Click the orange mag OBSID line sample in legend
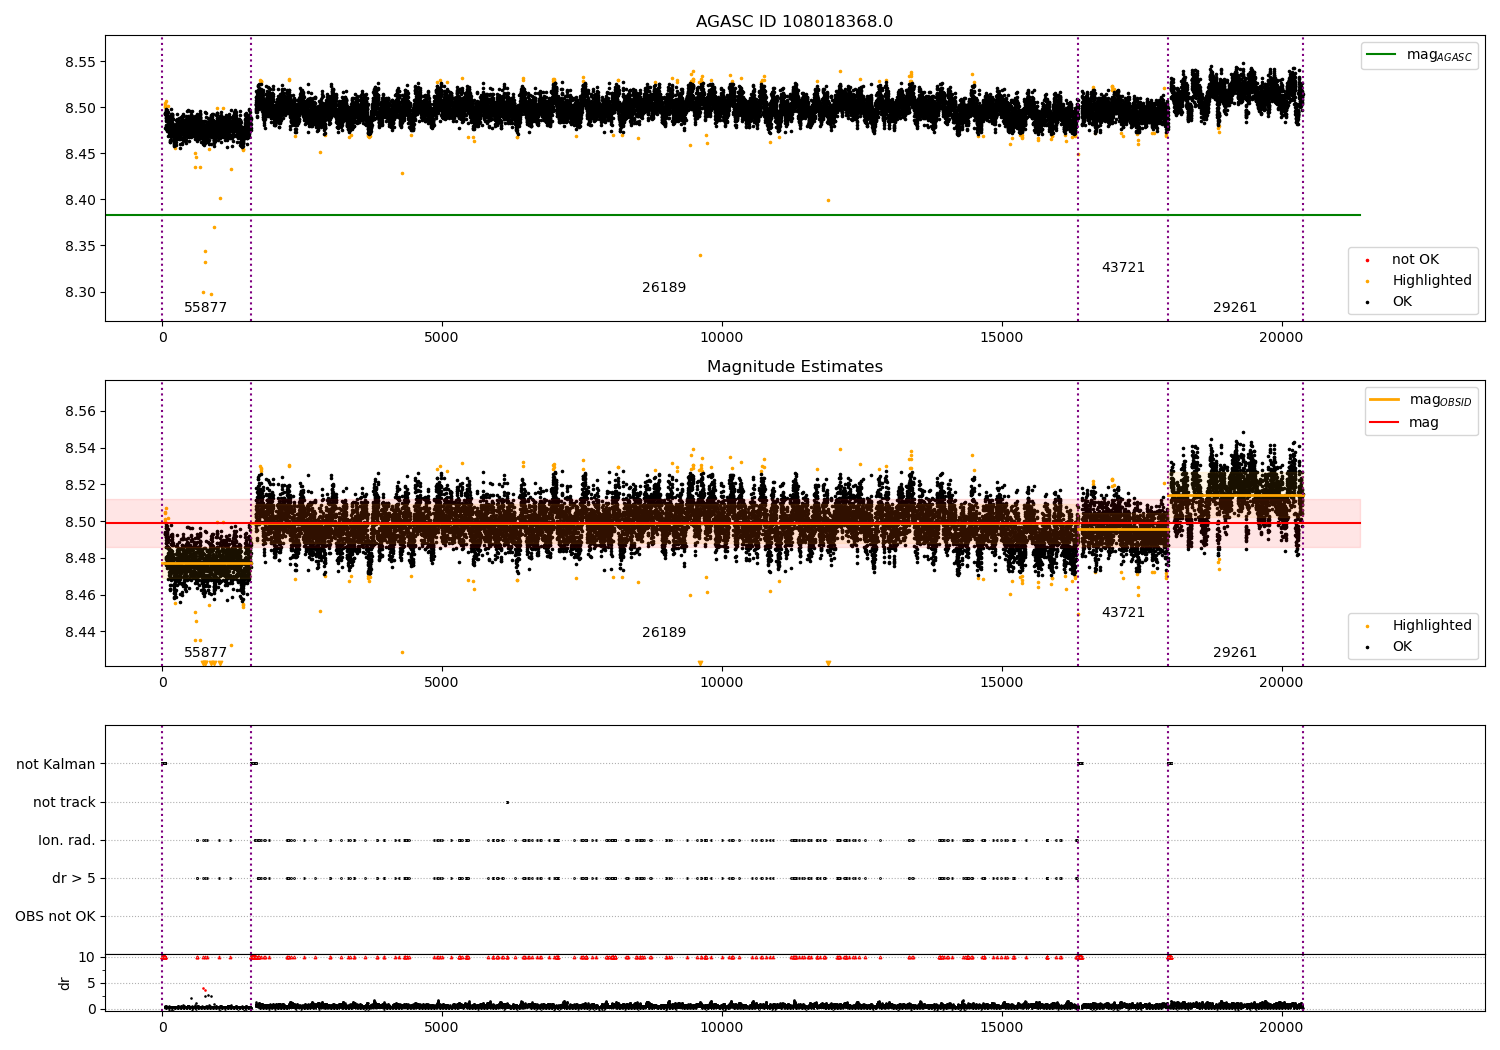 click(1385, 400)
